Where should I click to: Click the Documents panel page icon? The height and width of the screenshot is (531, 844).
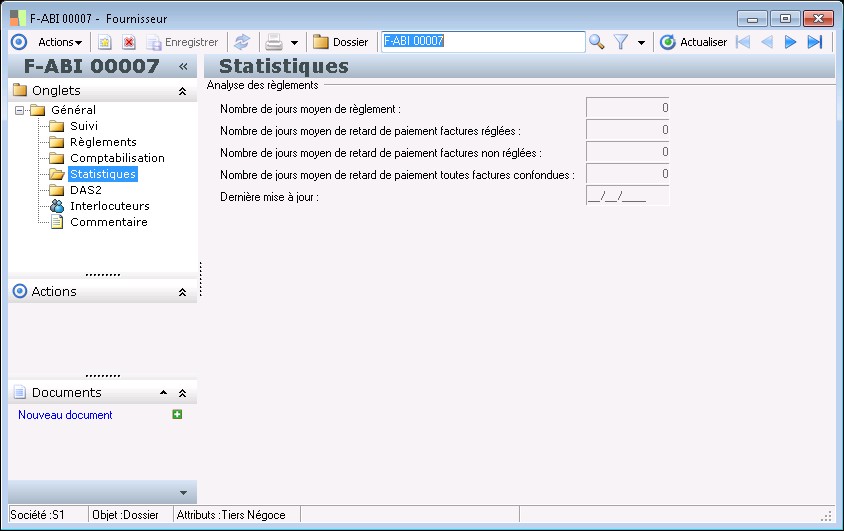coord(20,392)
